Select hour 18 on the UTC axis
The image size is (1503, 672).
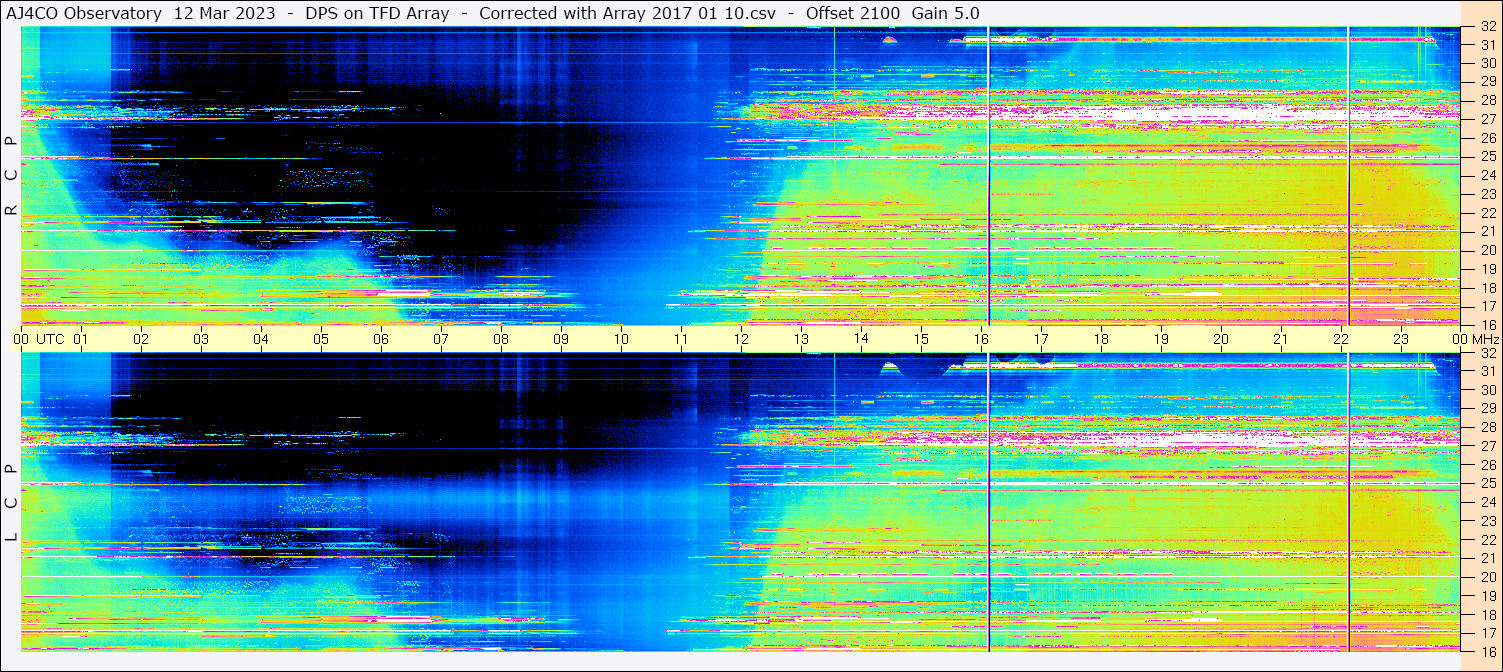coord(1101,339)
